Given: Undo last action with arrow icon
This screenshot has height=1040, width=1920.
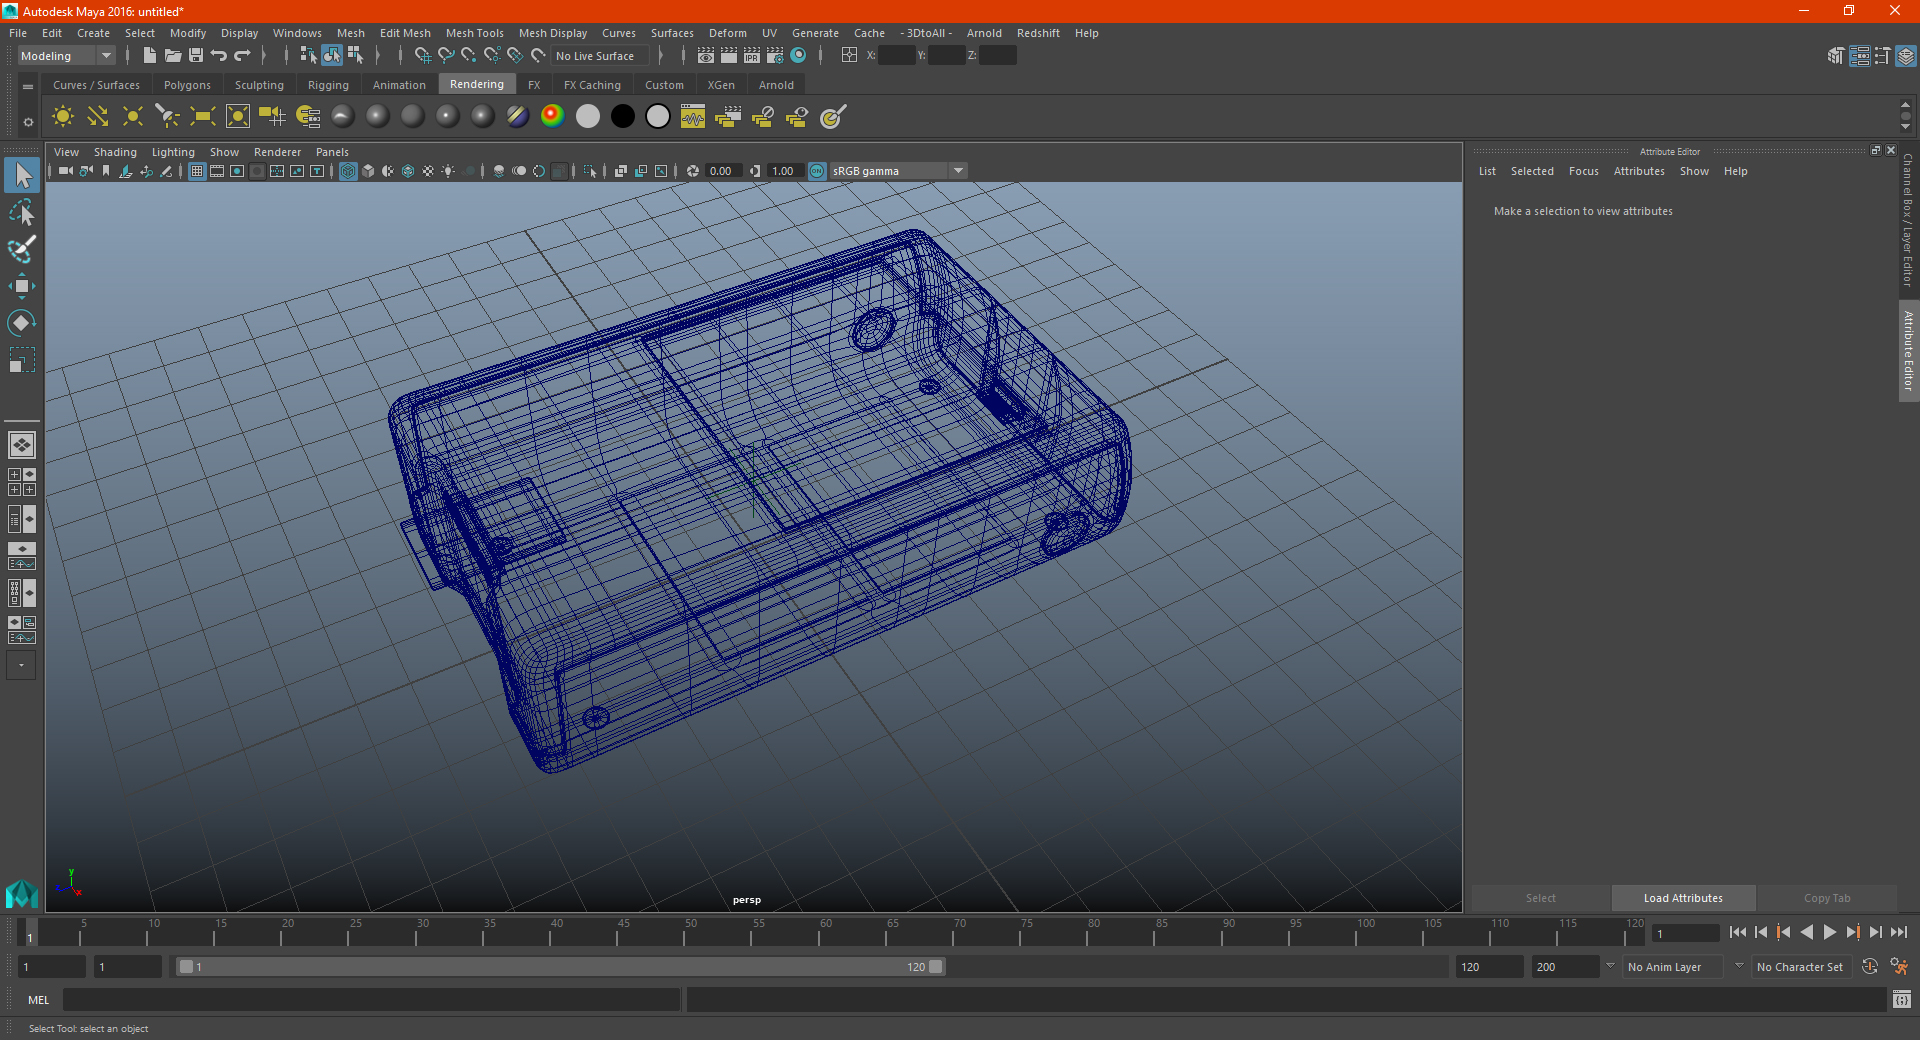Looking at the screenshot, I should point(219,56).
